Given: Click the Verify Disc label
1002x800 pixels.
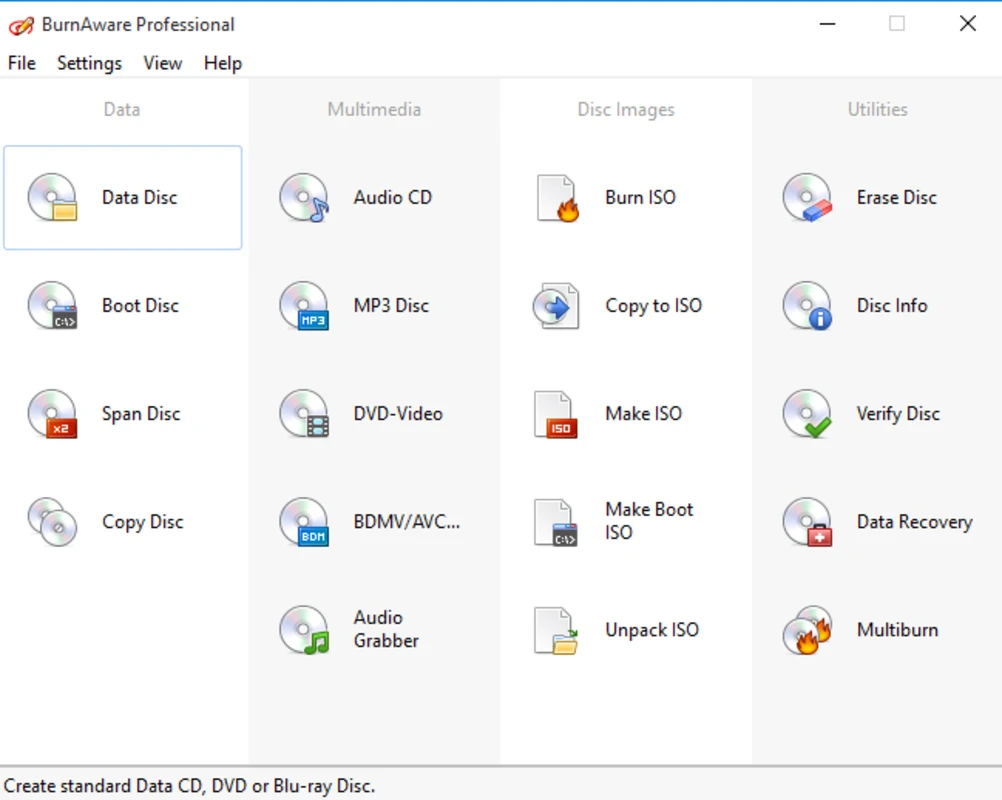Looking at the screenshot, I should [x=898, y=414].
